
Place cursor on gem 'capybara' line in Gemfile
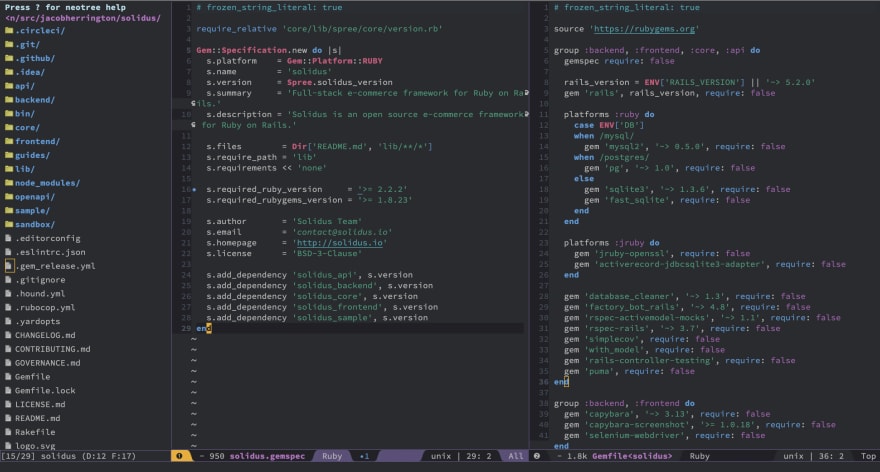pyautogui.click(x=667, y=414)
